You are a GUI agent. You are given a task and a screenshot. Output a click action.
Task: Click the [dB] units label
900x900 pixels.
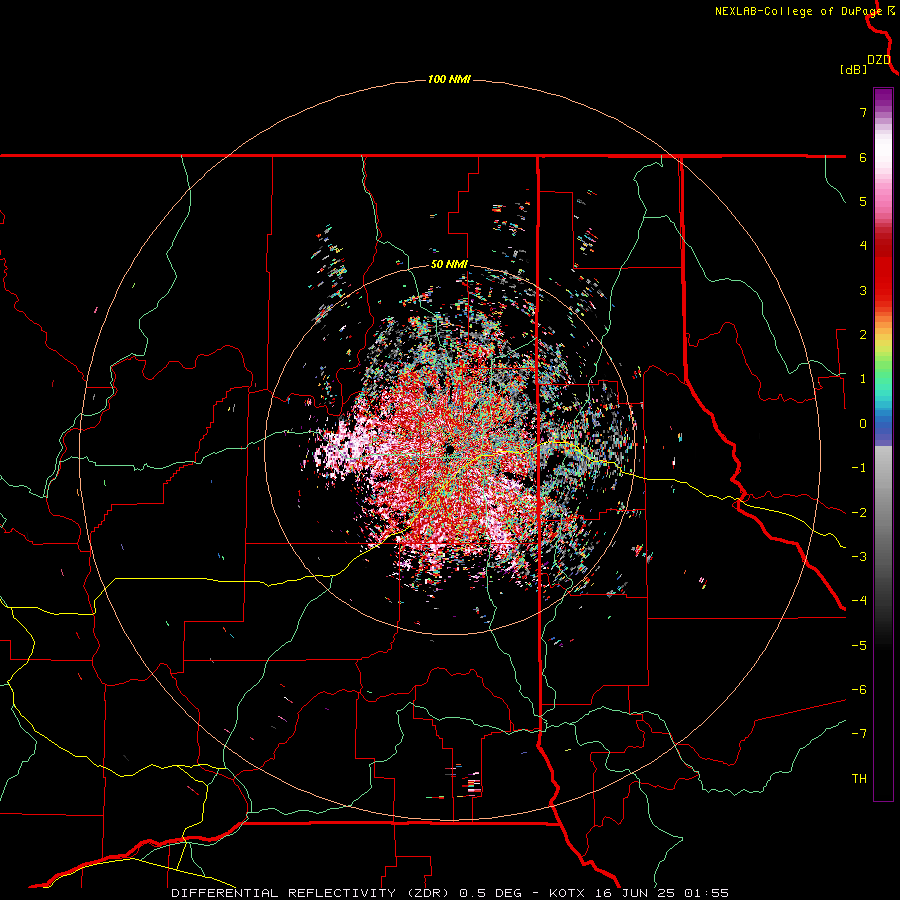(853, 70)
